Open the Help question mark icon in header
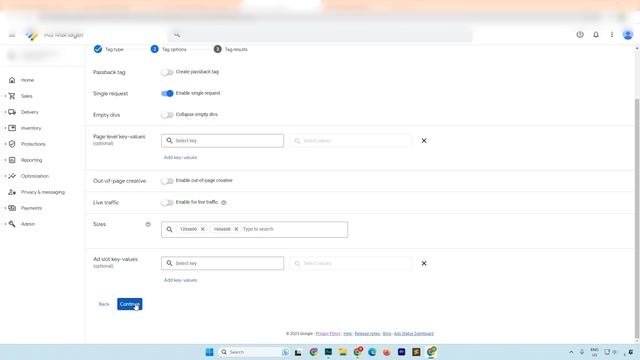Image resolution: width=640 pixels, height=360 pixels. tap(580, 35)
